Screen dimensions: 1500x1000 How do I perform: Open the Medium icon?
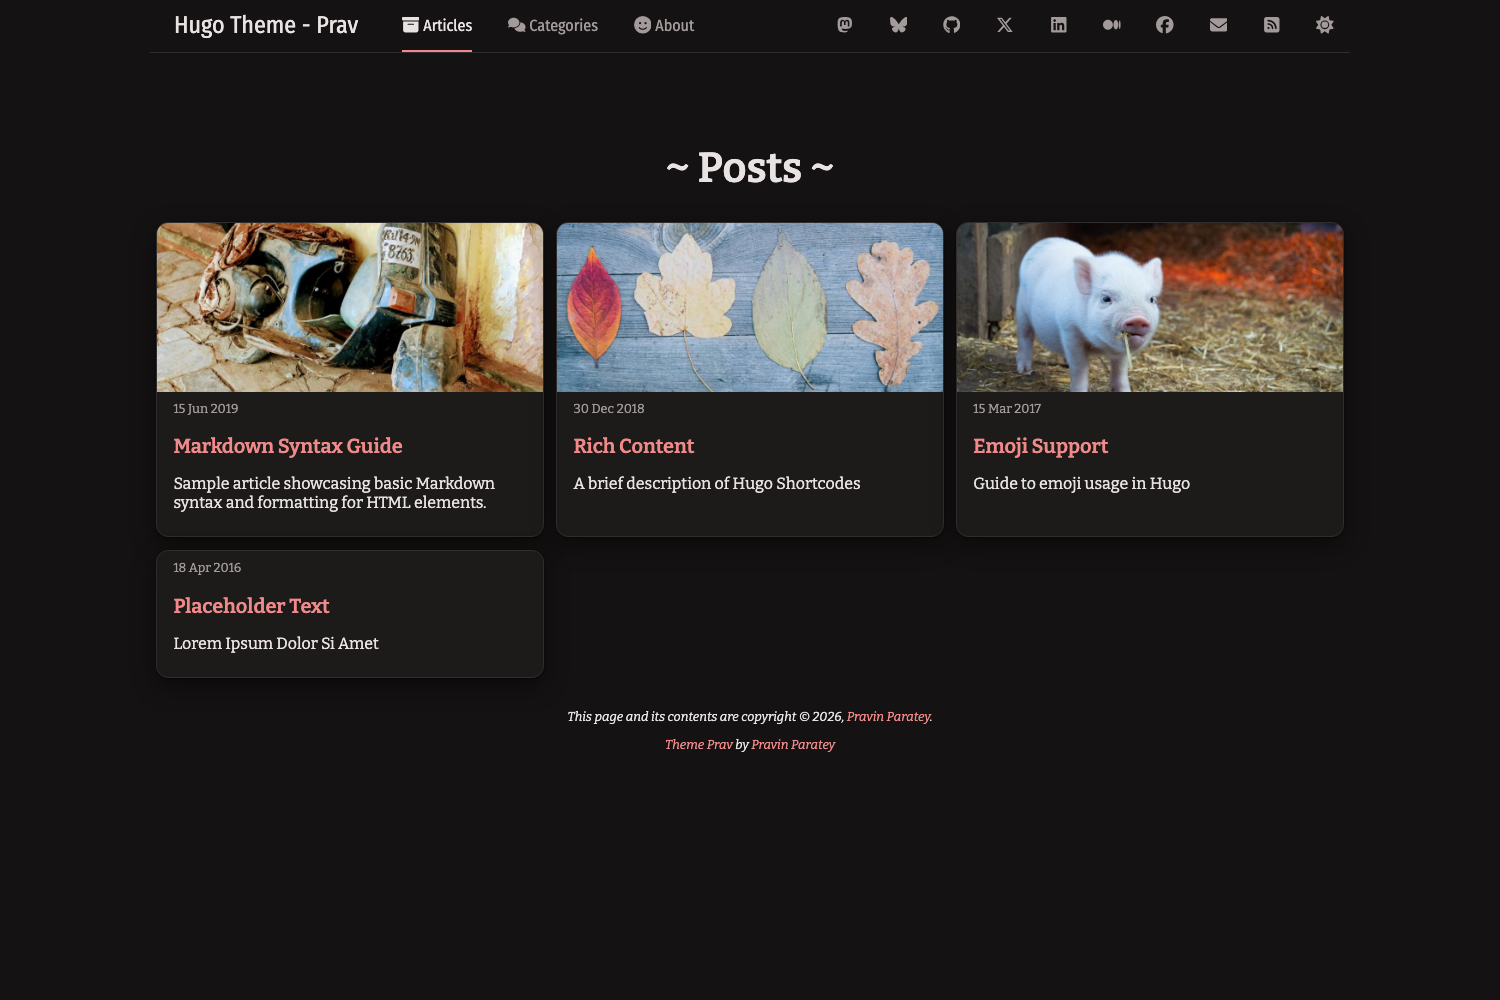click(x=1112, y=25)
